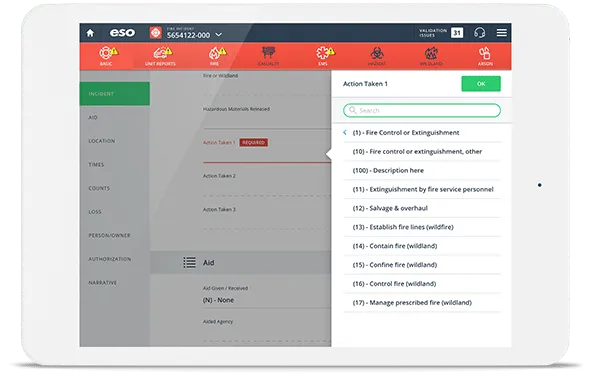
Task: Choose (14) - Contain fire (wildland)
Action: point(422,246)
